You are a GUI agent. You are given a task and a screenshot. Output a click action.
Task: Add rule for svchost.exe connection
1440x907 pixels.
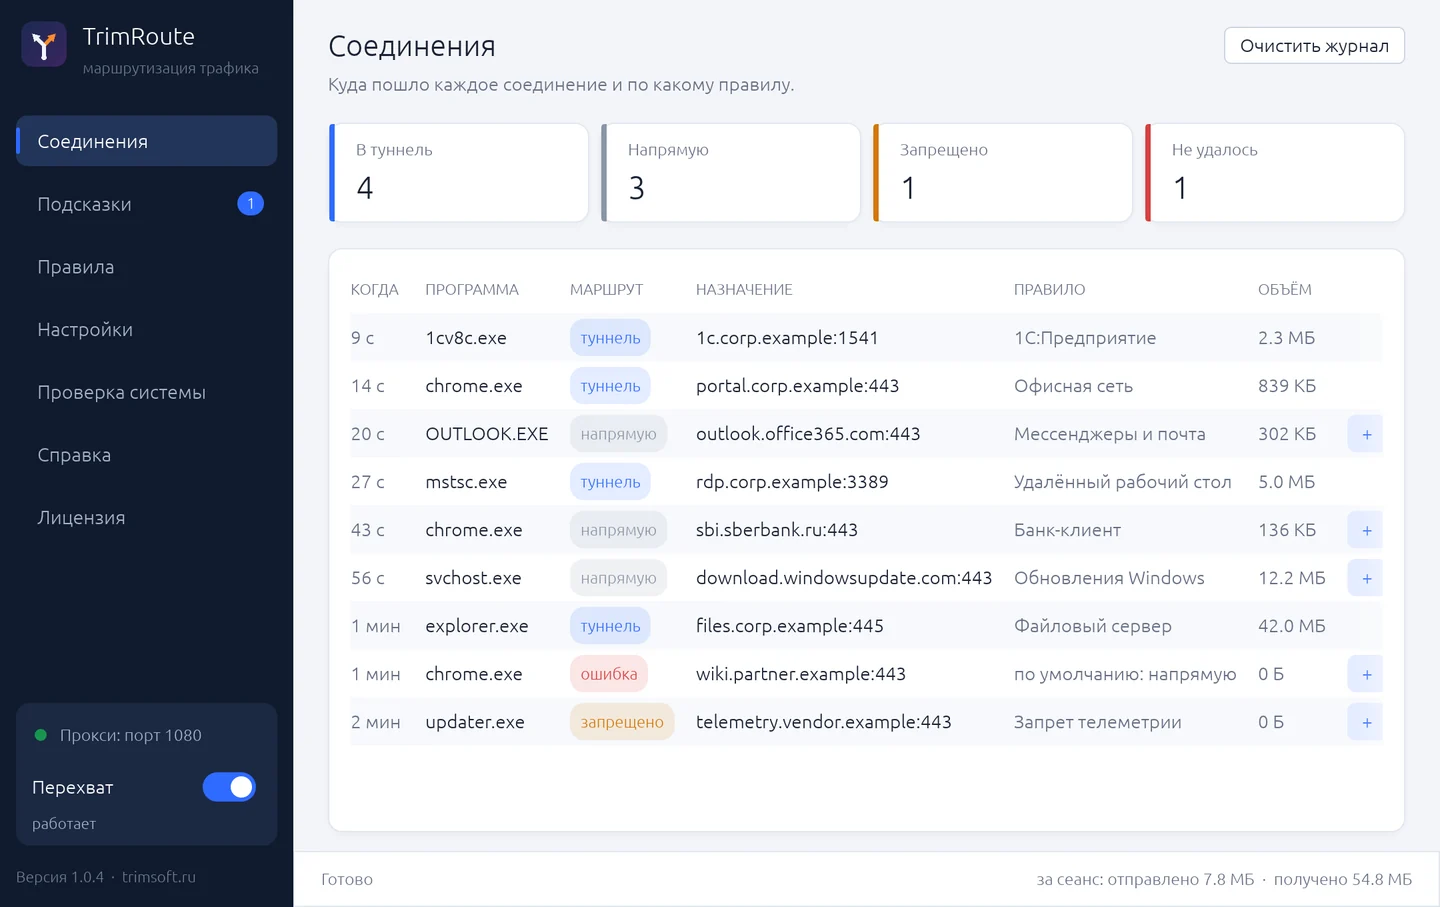pyautogui.click(x=1366, y=578)
